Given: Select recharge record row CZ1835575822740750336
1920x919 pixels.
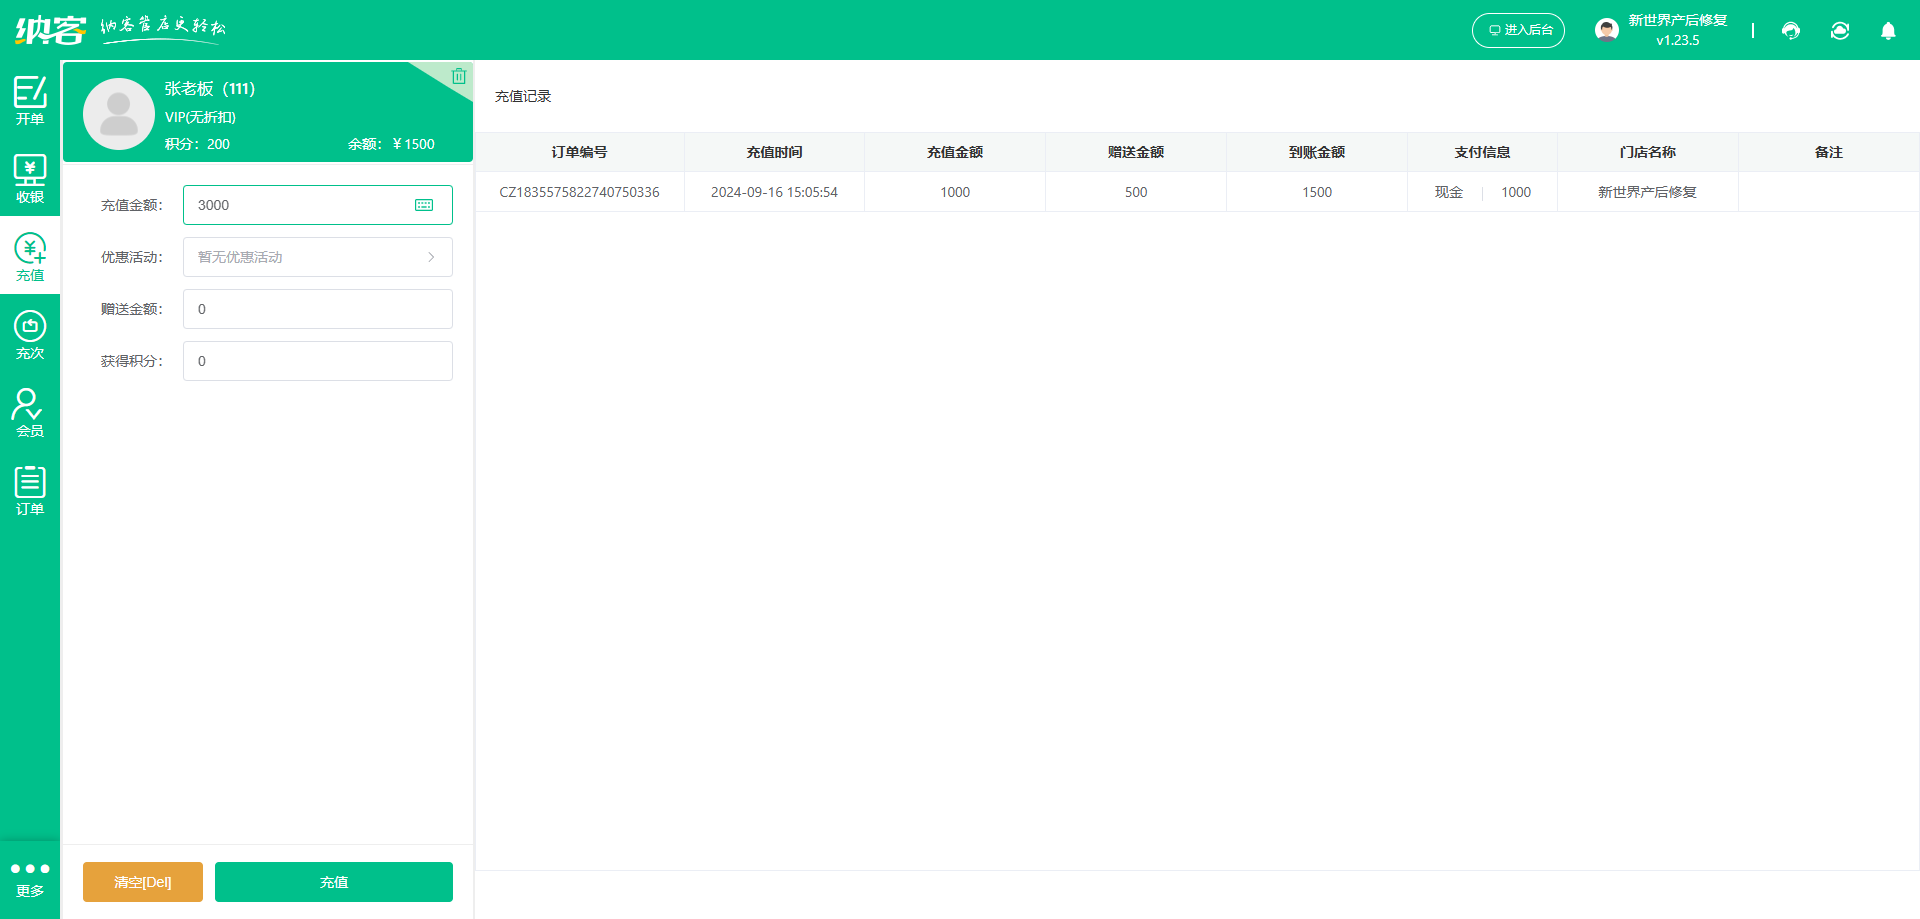Looking at the screenshot, I should pyautogui.click(x=579, y=192).
